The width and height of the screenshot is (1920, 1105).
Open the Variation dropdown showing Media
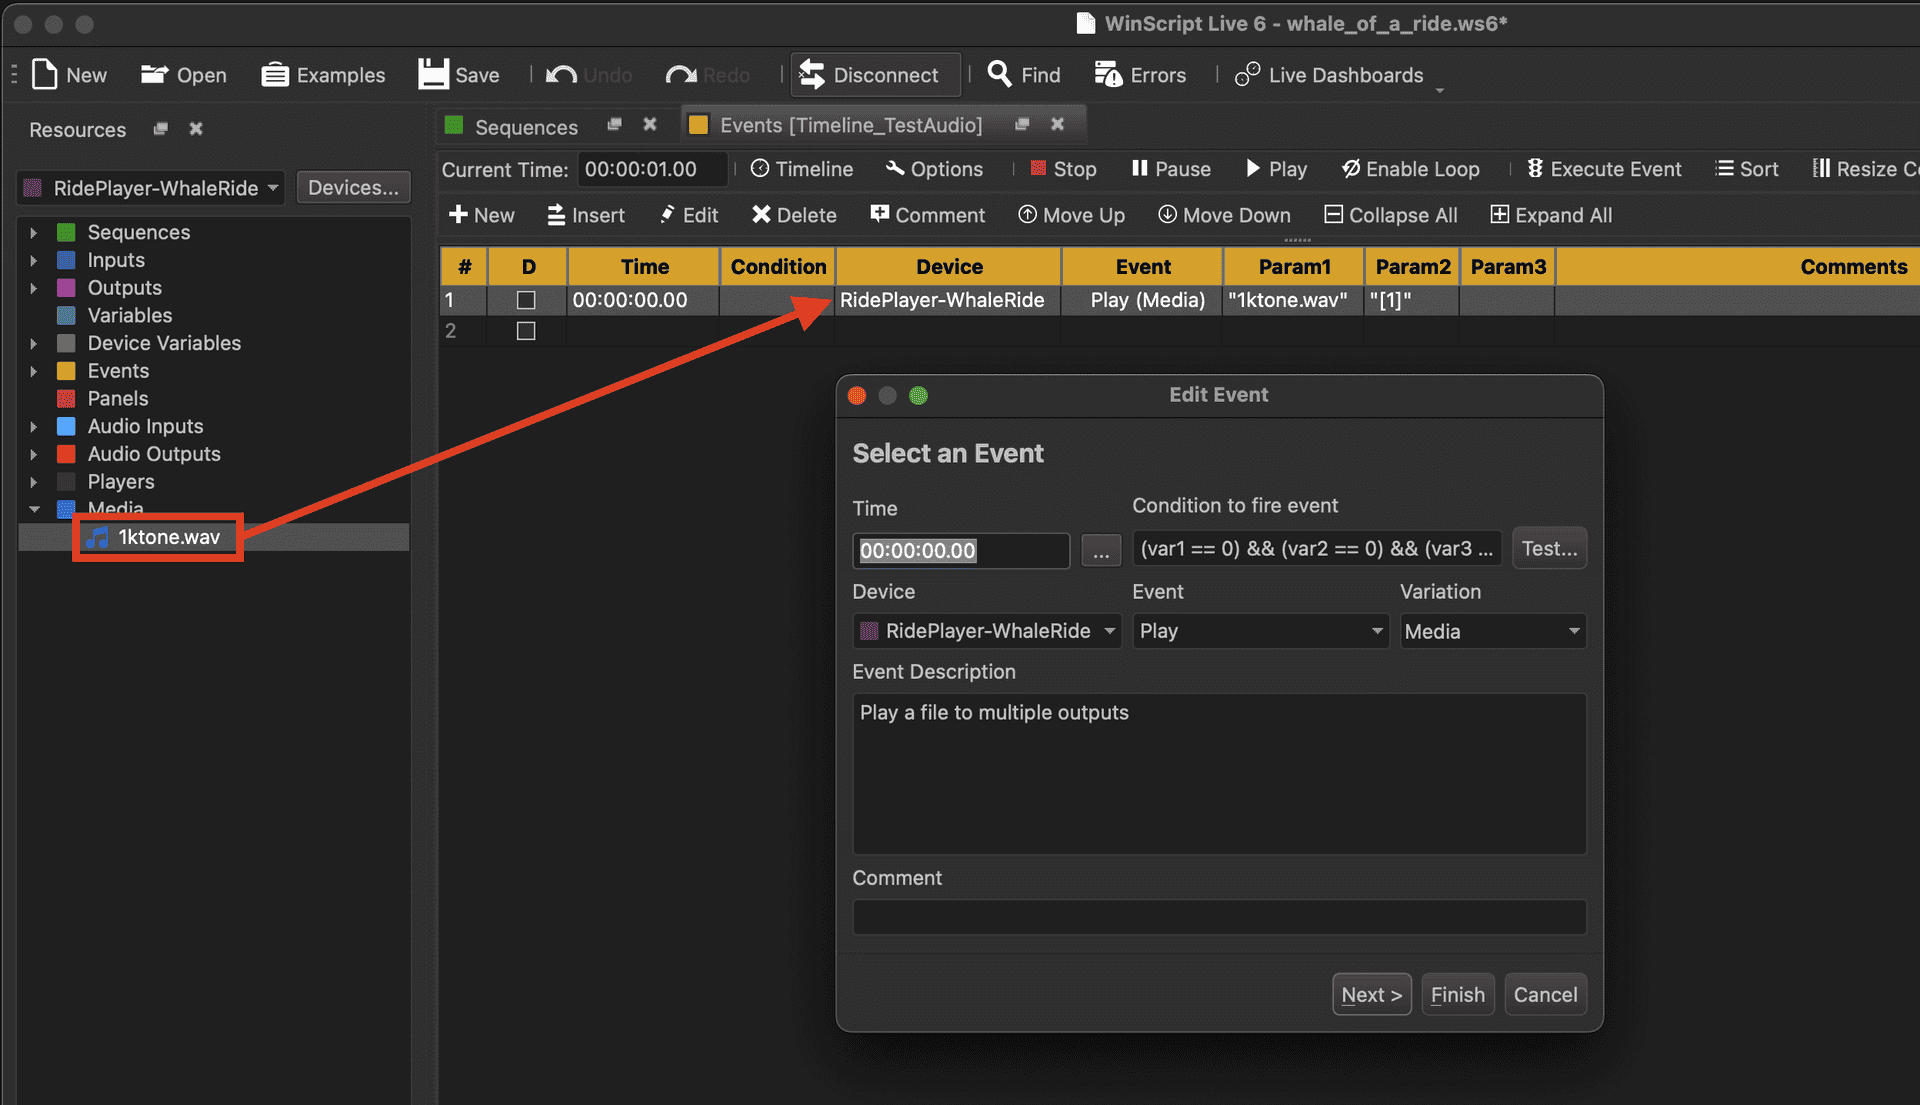(1492, 631)
